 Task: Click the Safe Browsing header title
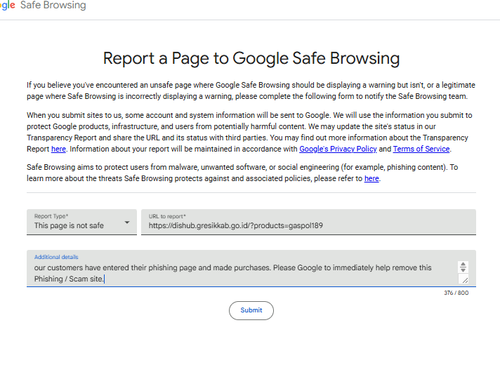click(x=53, y=5)
